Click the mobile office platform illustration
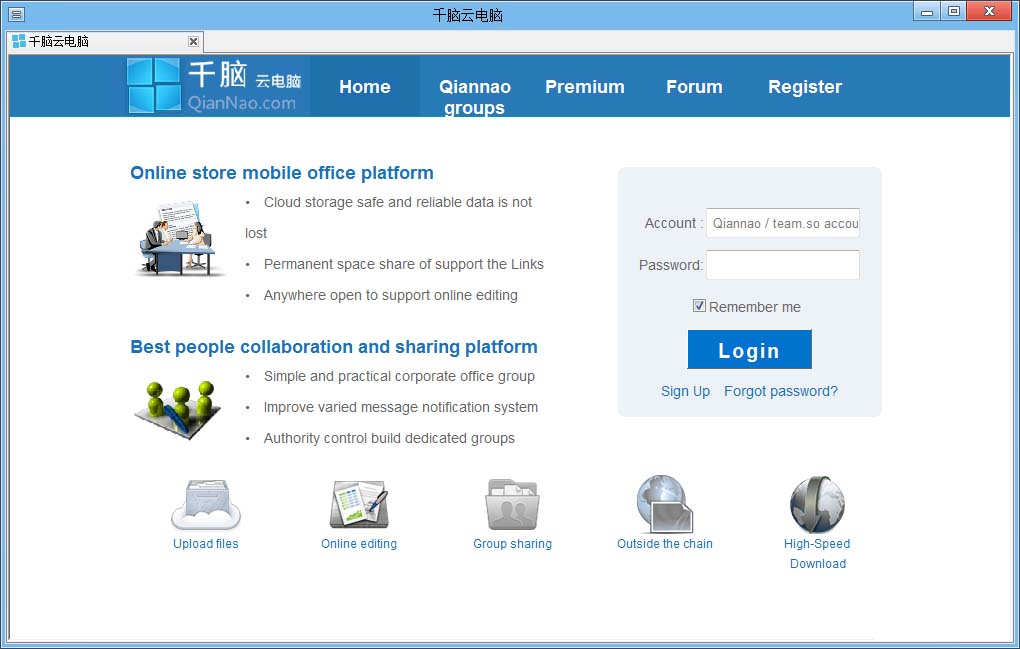This screenshot has height=649, width=1020. tap(179, 238)
